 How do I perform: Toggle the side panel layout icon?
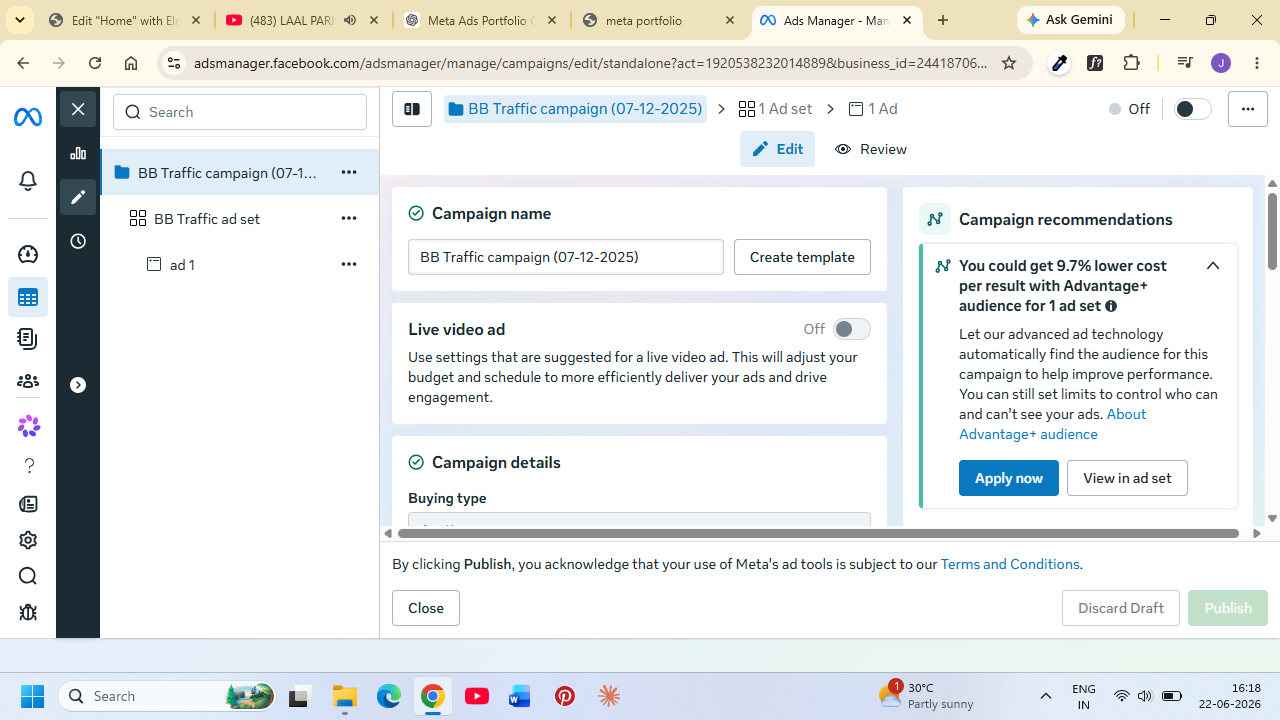coord(411,109)
